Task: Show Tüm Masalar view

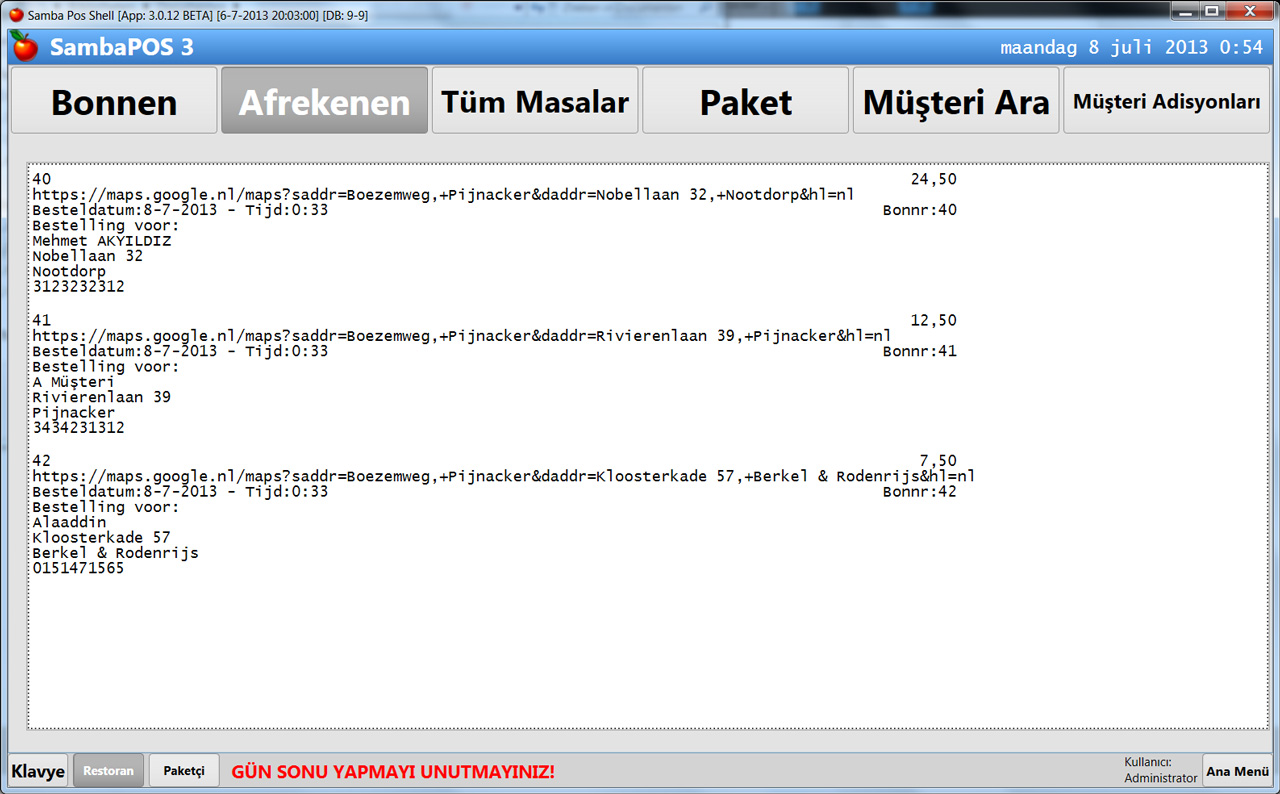Action: 535,101
